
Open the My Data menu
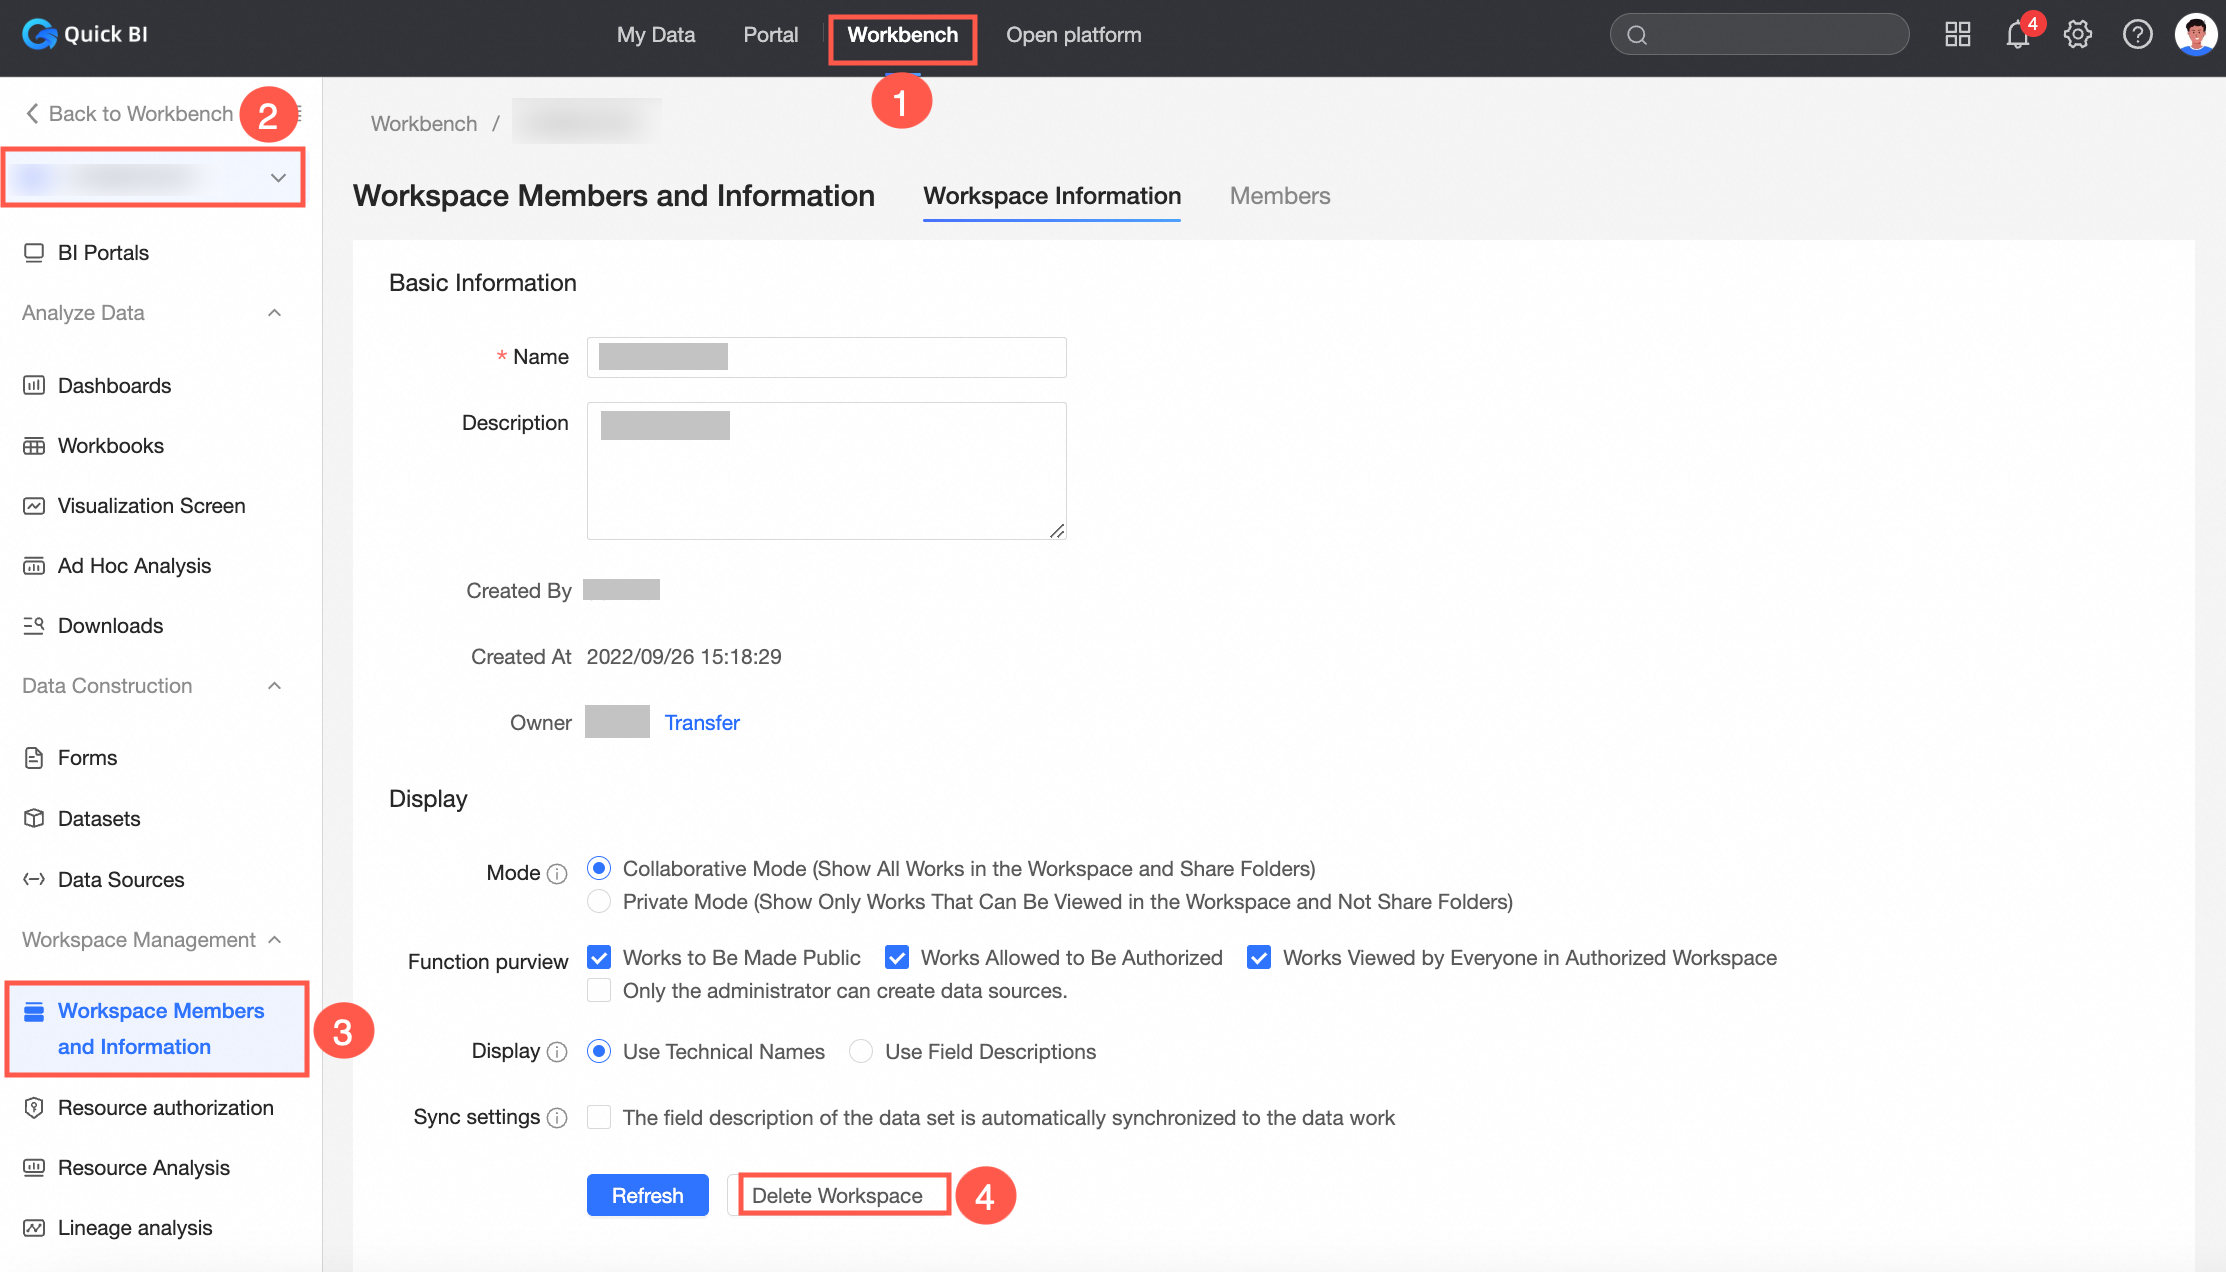(656, 35)
